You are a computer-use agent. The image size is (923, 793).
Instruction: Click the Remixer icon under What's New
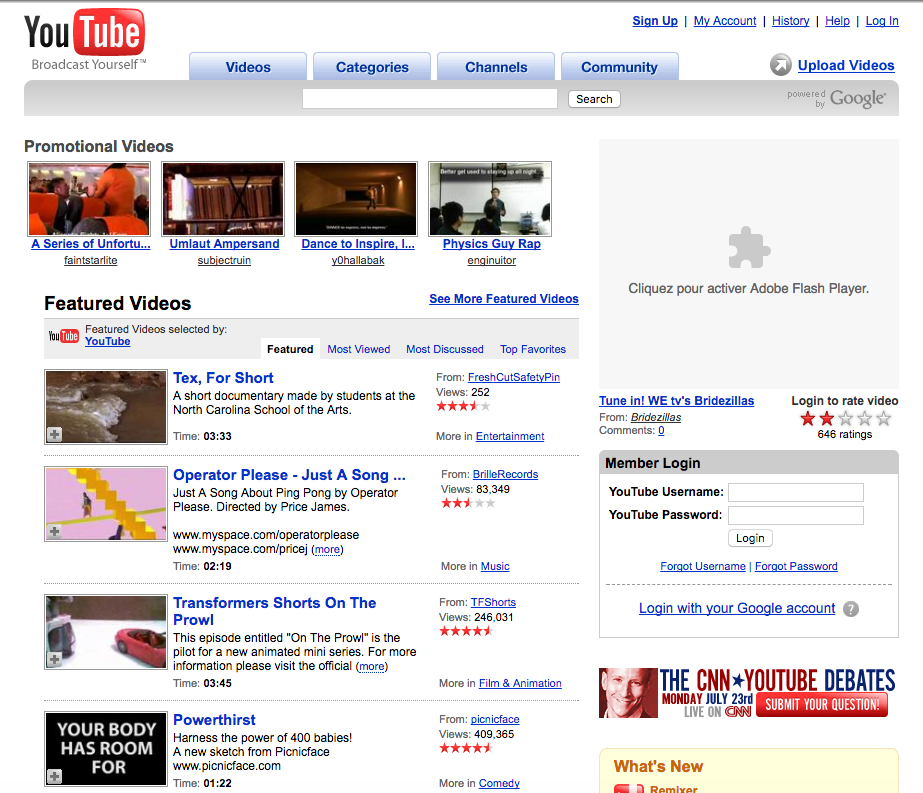point(630,787)
